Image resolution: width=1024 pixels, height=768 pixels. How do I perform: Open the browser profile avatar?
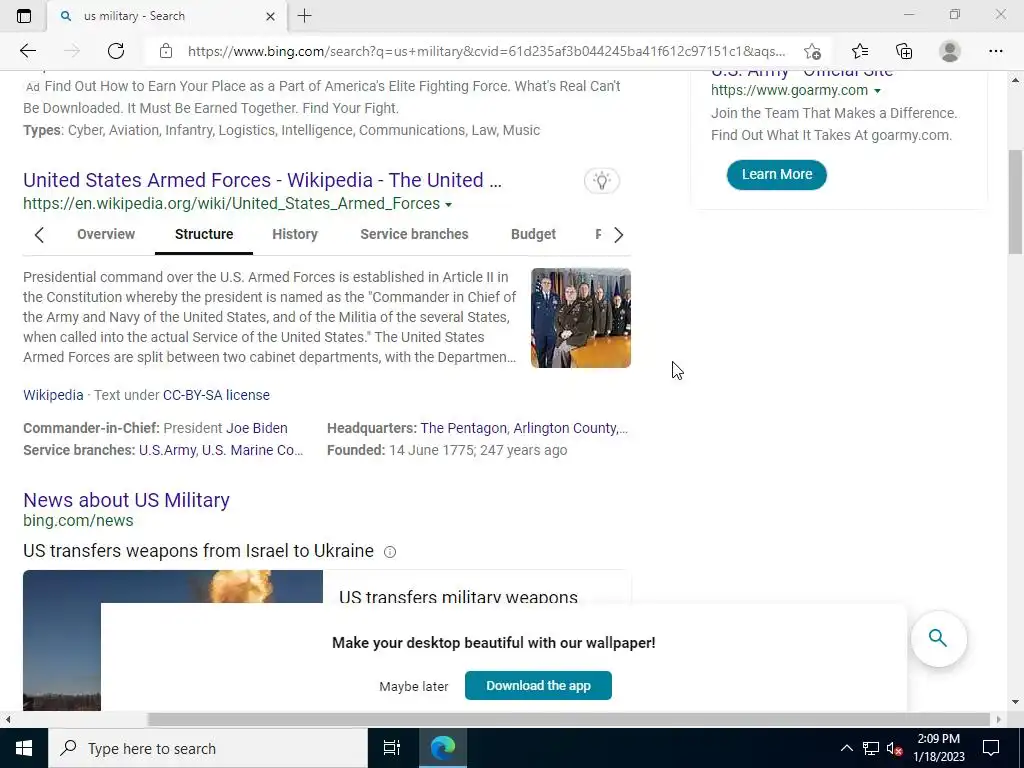(950, 51)
